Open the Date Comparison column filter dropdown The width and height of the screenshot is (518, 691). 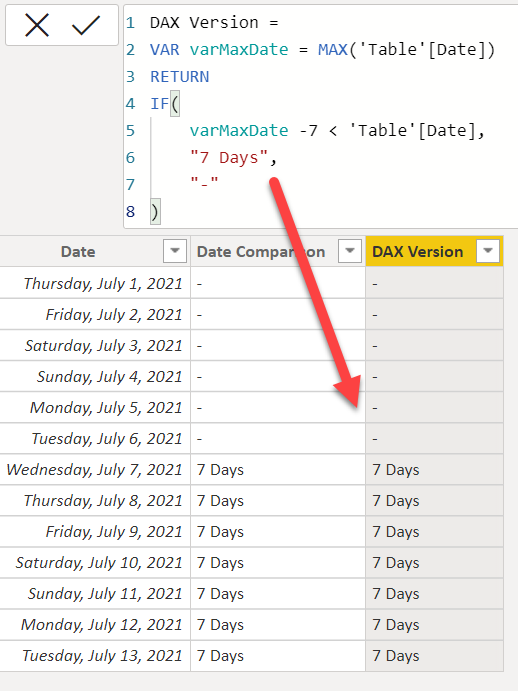tap(350, 251)
